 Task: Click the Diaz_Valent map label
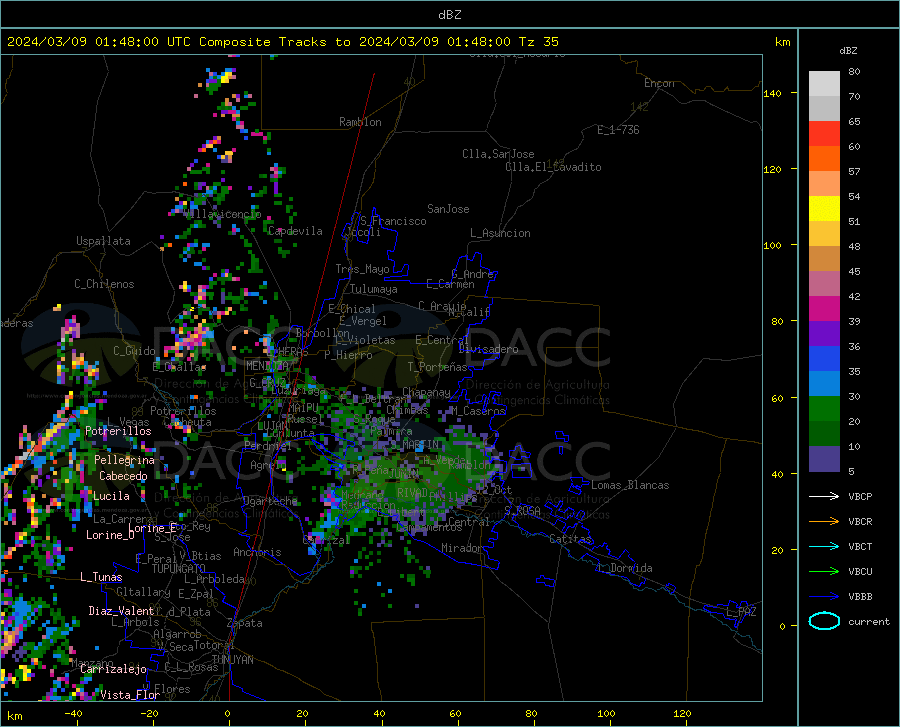(121, 611)
